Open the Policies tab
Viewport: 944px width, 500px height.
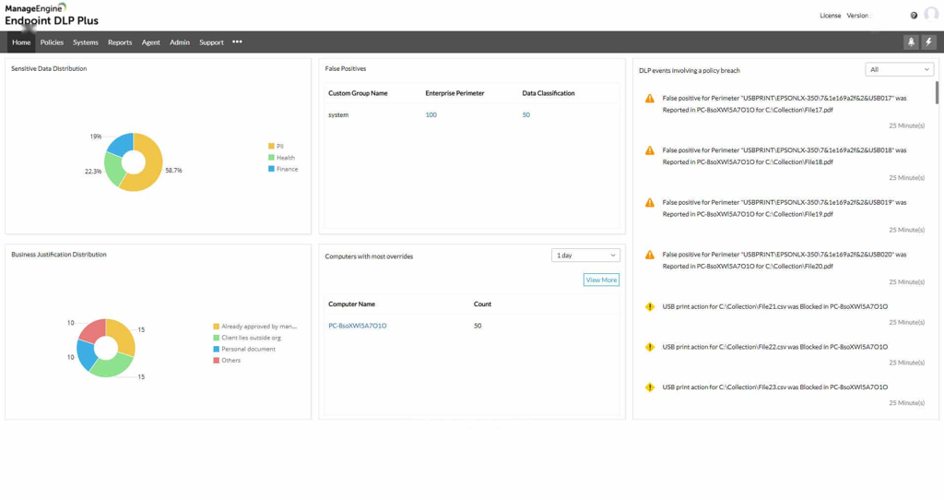pos(52,42)
